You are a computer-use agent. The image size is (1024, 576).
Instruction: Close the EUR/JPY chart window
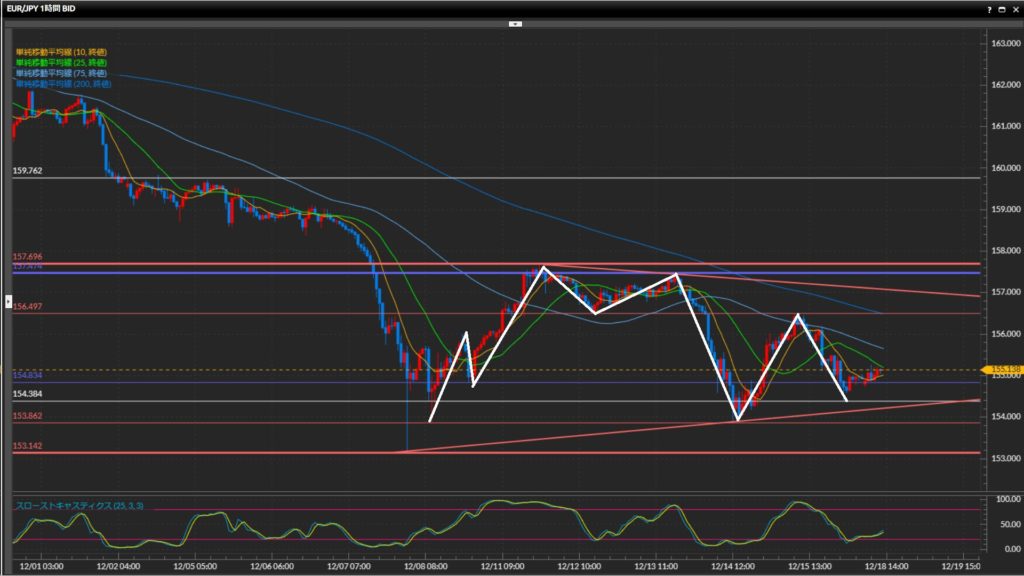[x=1014, y=8]
